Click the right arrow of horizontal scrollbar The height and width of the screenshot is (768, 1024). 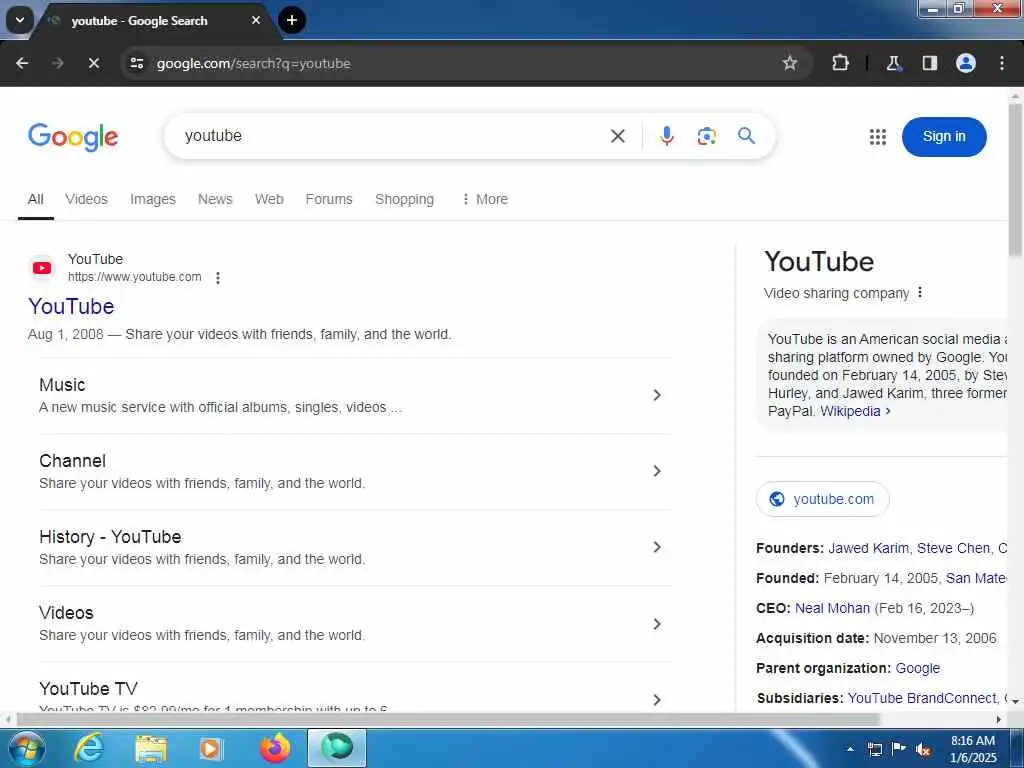tap(999, 719)
